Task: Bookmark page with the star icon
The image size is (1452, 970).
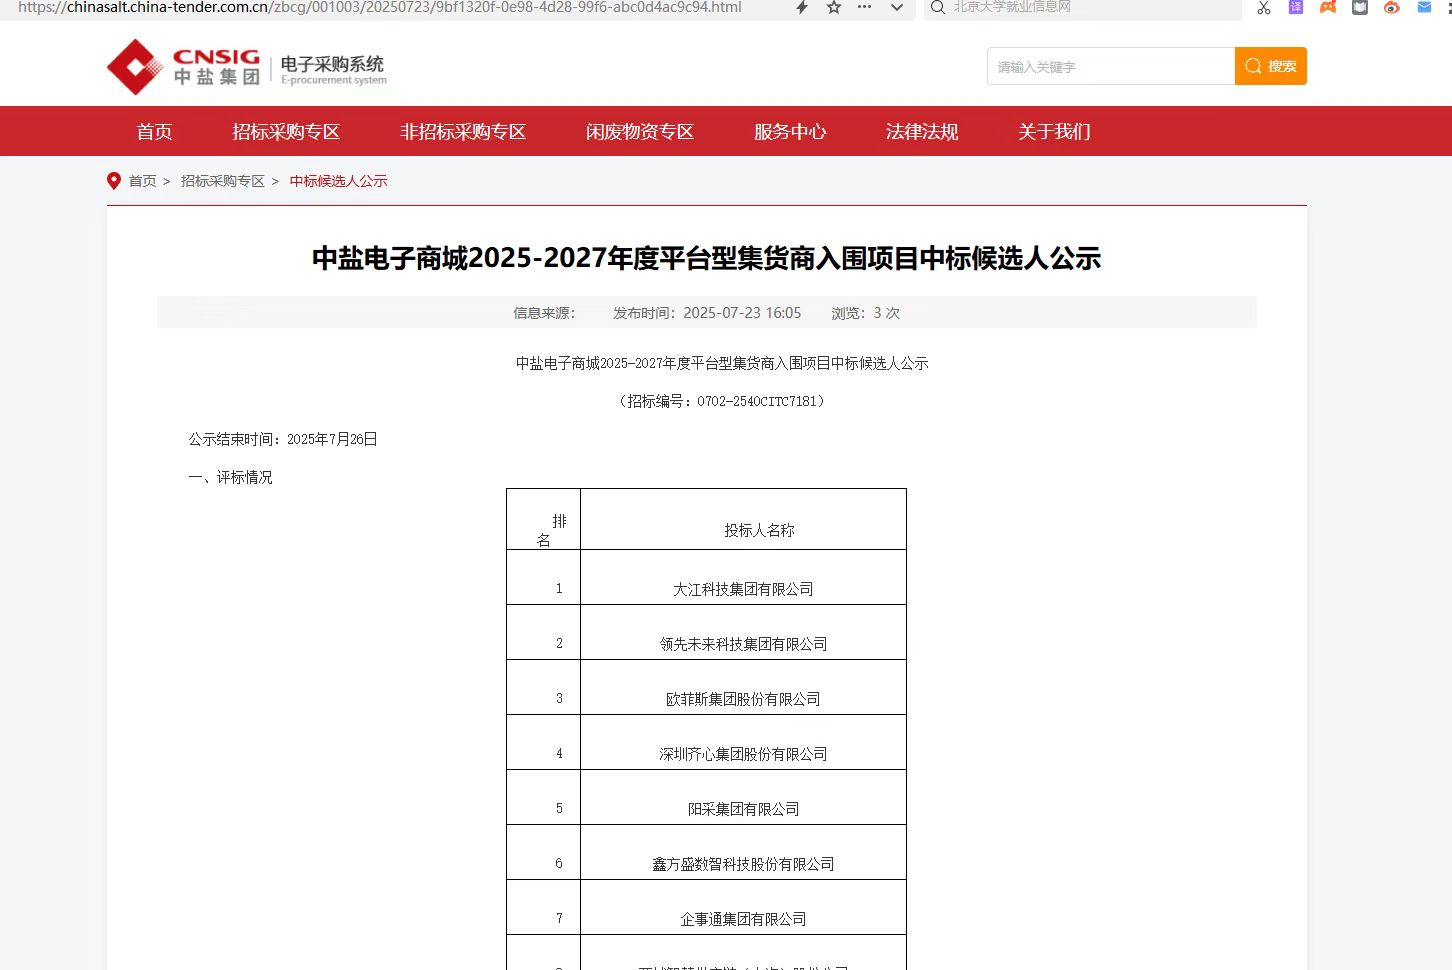Action: coord(833,7)
